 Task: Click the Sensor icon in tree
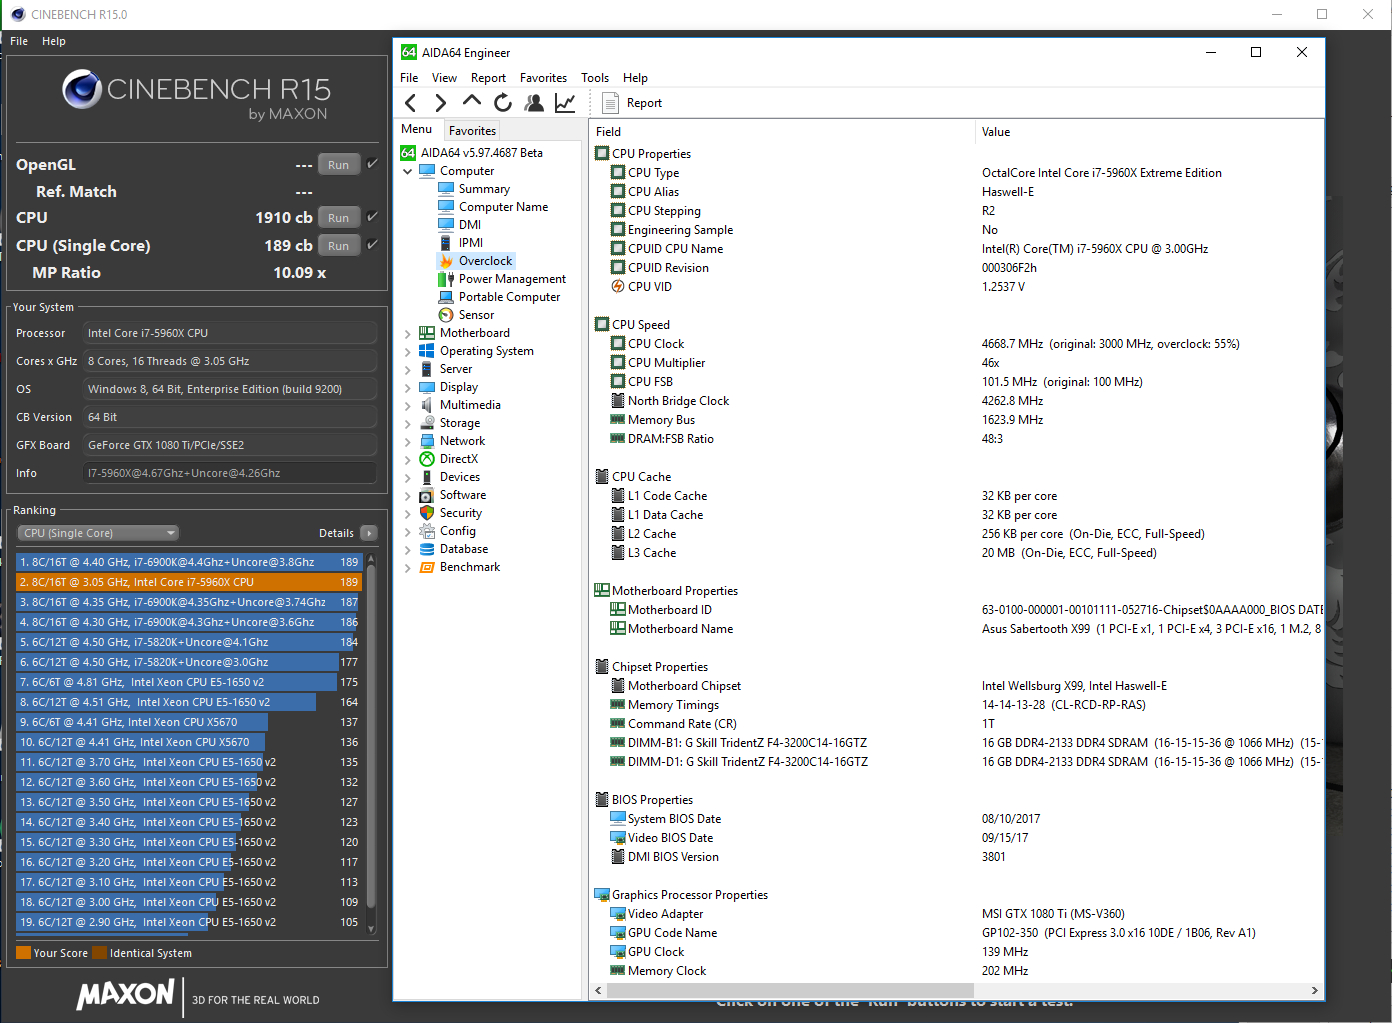tap(446, 315)
